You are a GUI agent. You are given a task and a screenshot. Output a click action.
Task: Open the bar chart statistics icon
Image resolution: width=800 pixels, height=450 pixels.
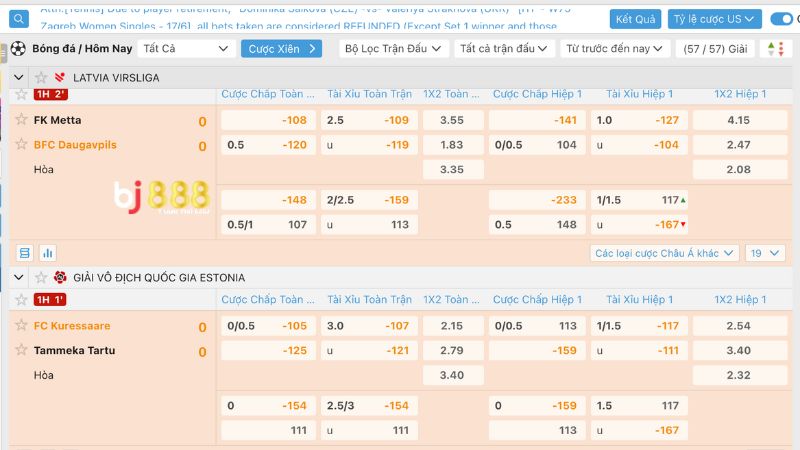point(48,253)
